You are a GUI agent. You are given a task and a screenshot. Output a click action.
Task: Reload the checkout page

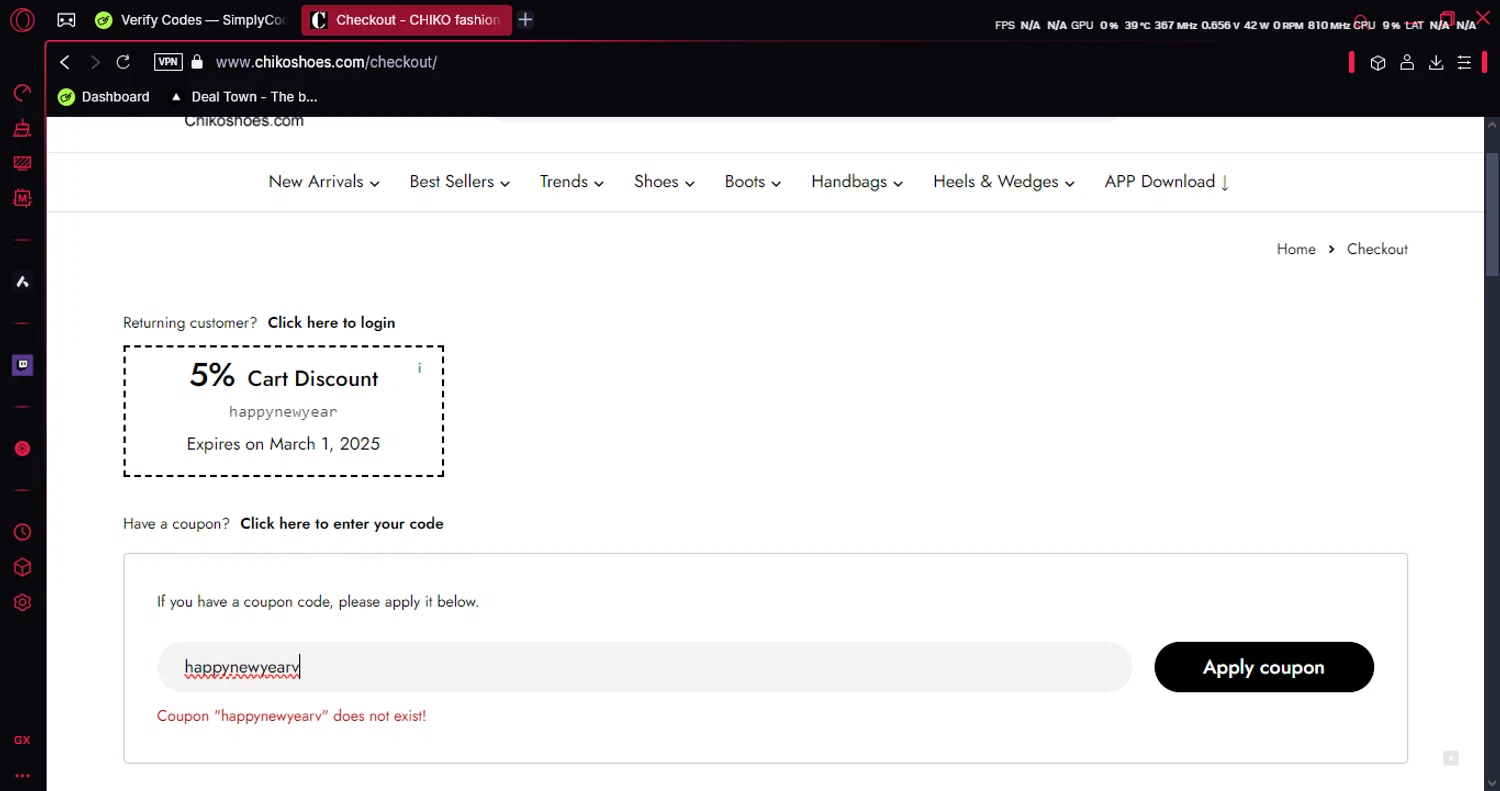(x=123, y=62)
